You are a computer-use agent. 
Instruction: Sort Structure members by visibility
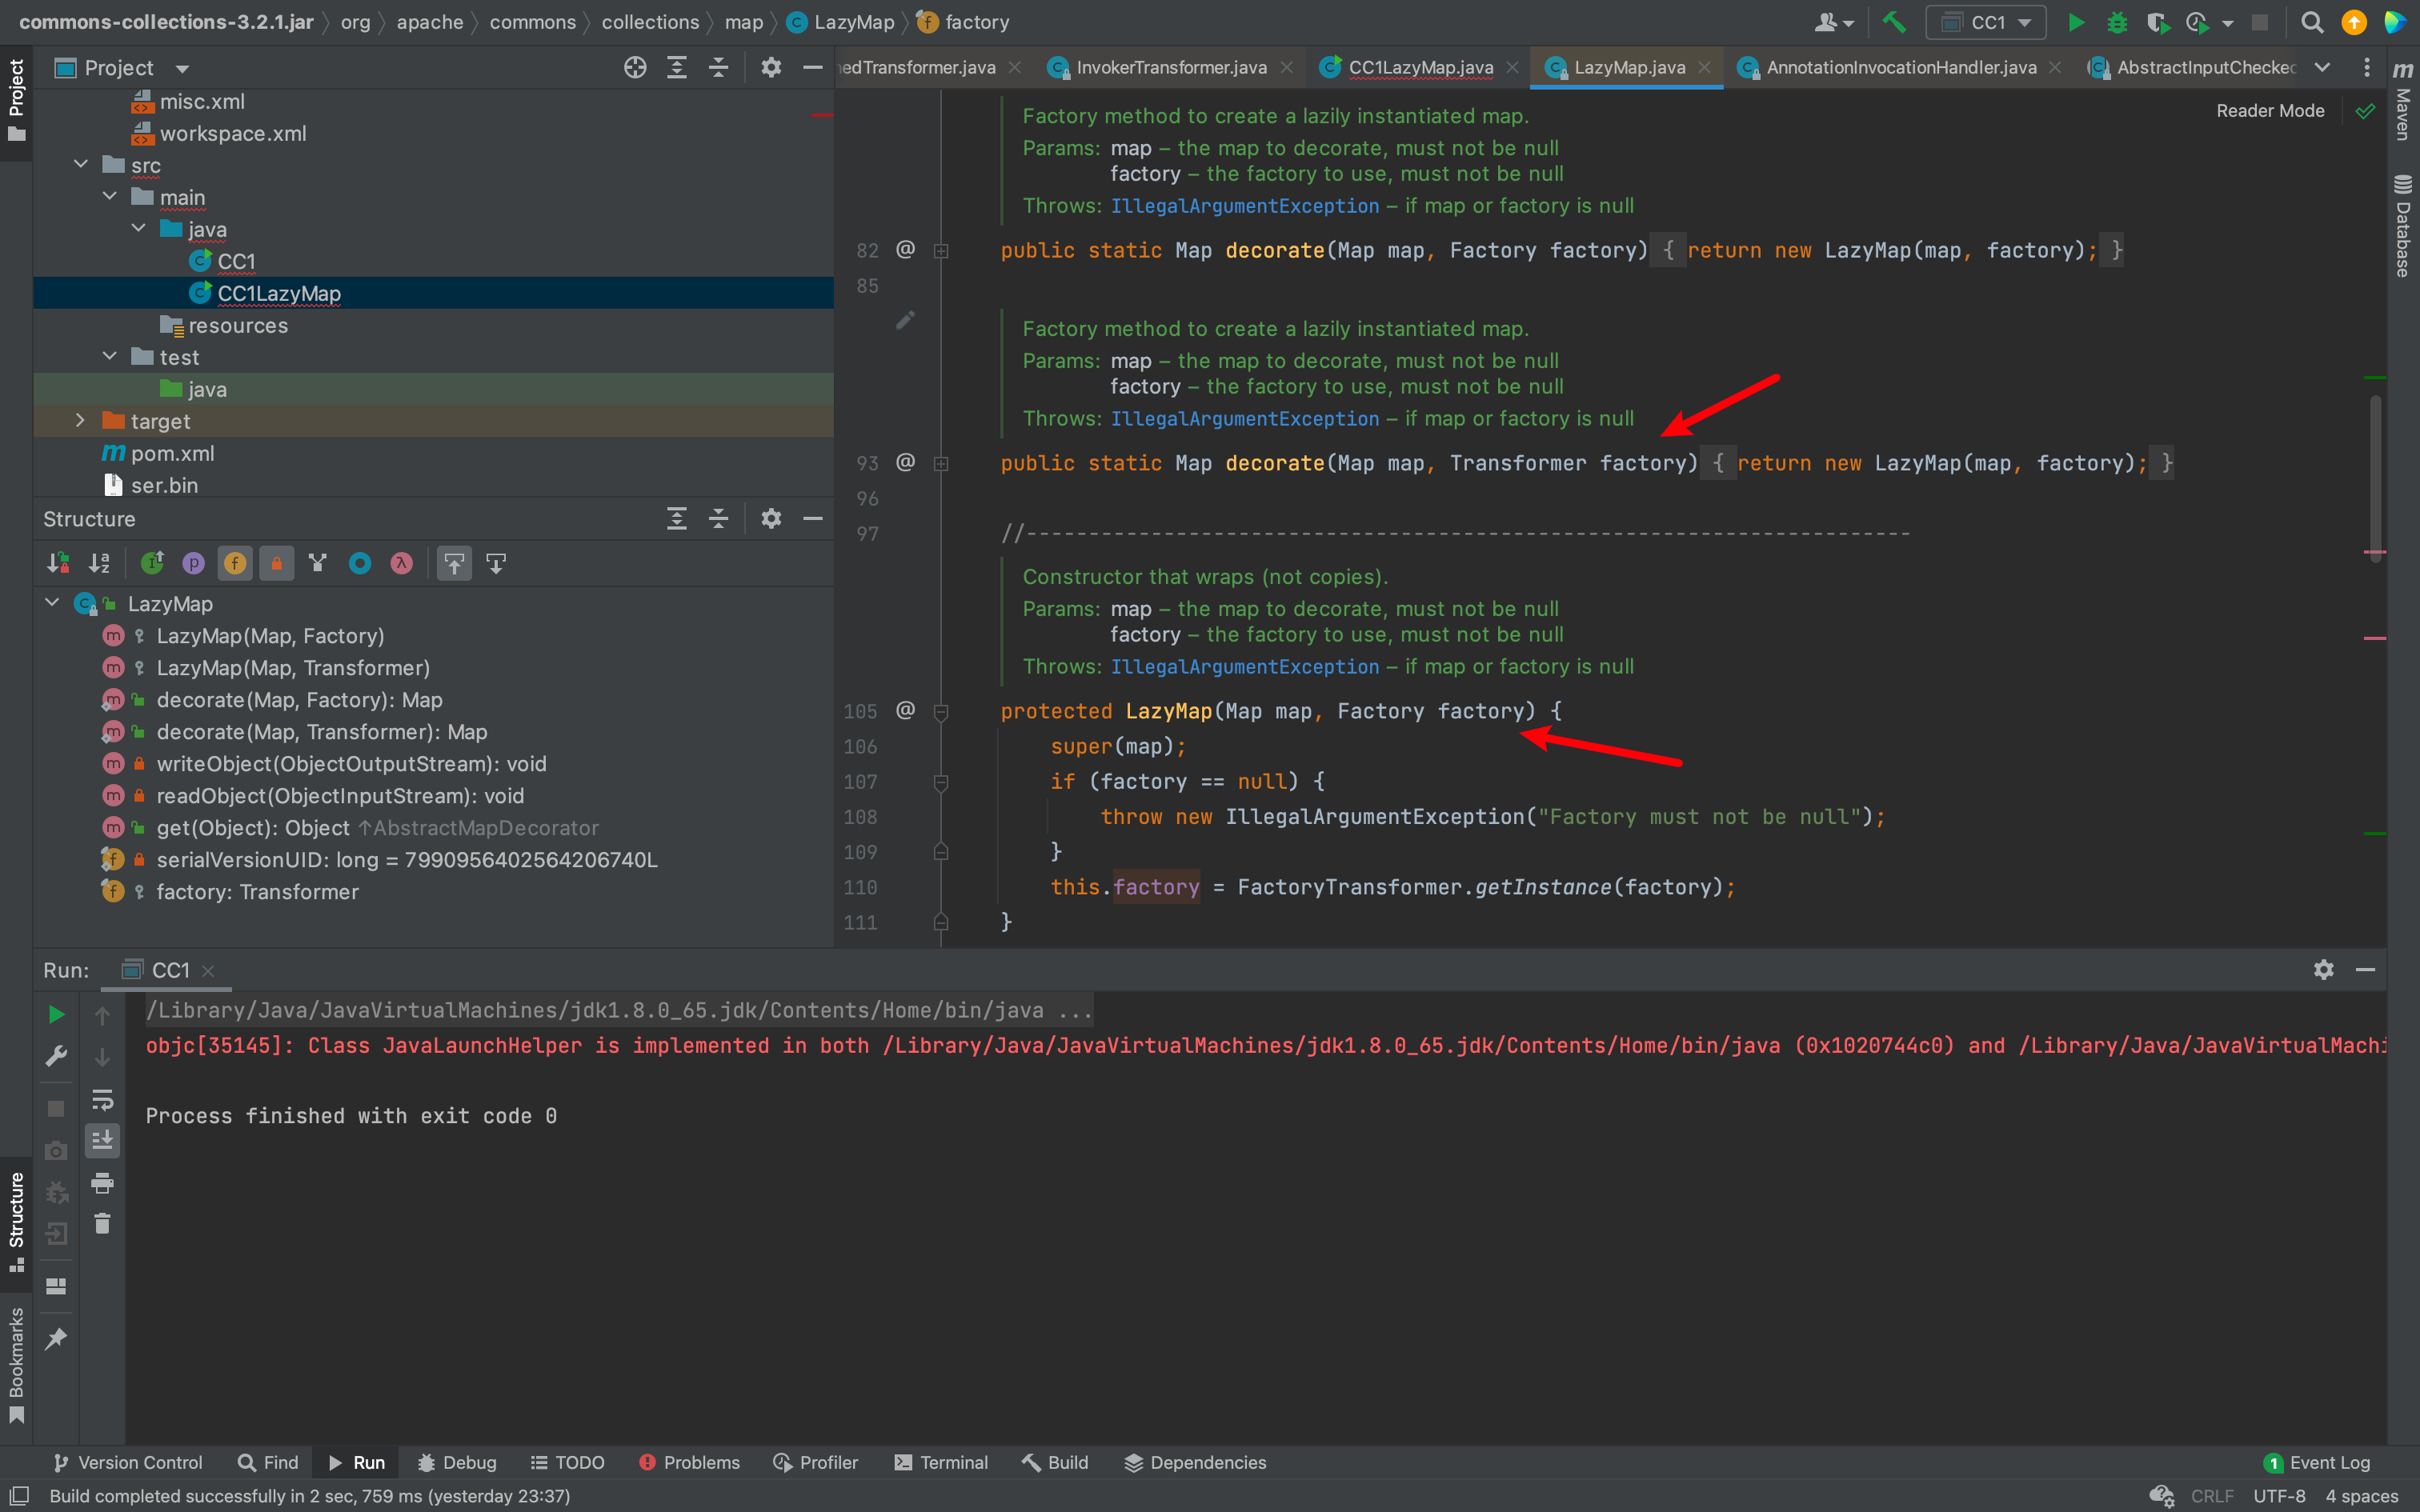(x=58, y=563)
